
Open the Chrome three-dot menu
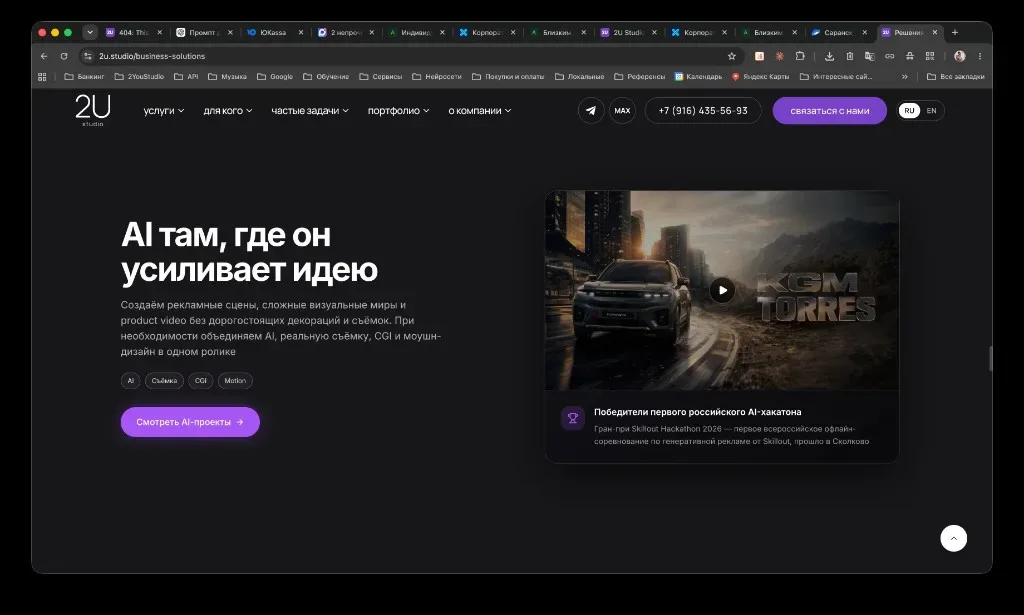pos(980,56)
